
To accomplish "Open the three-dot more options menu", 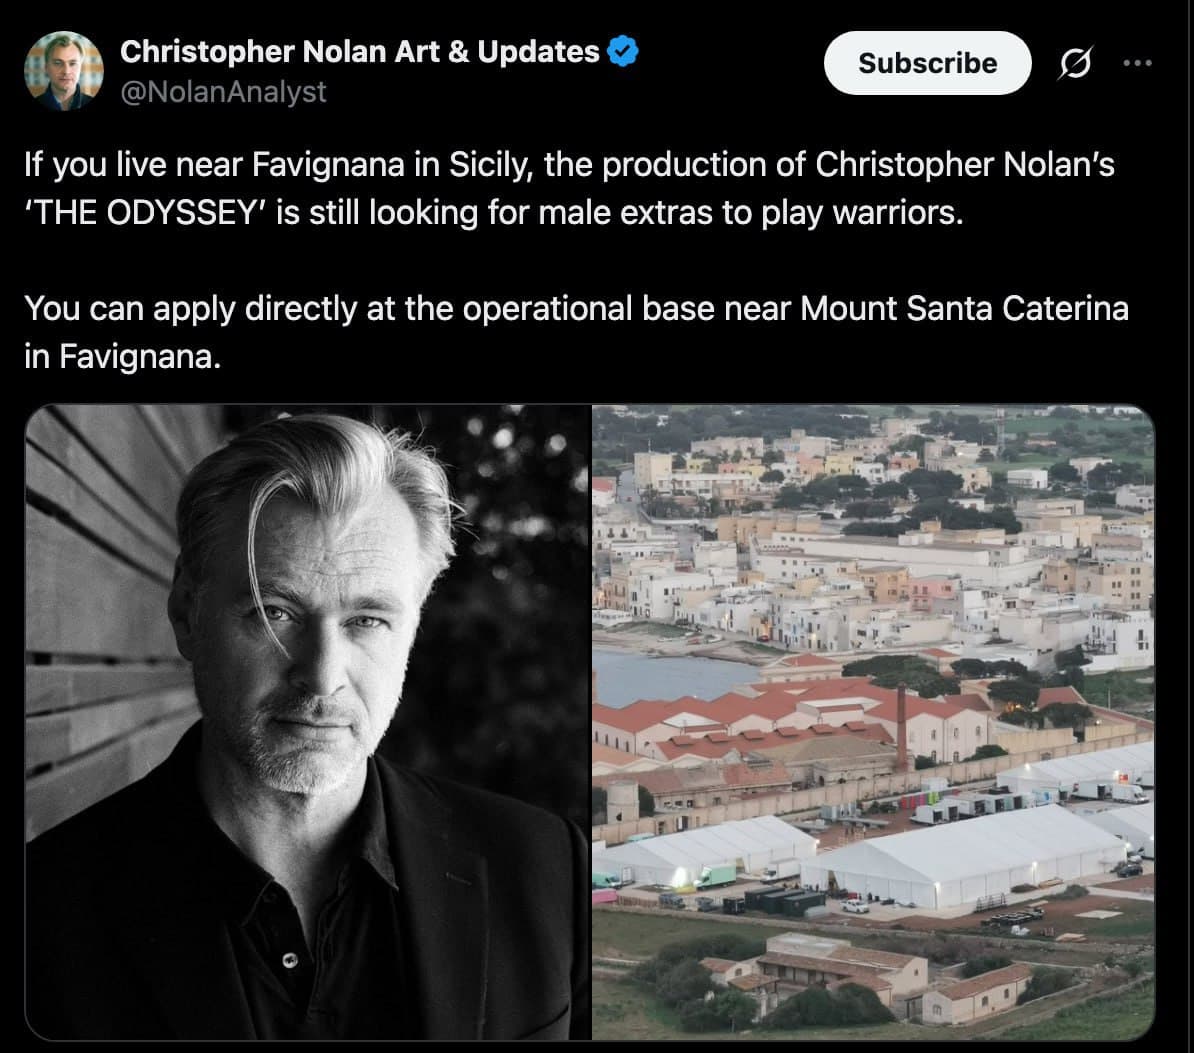I will point(1138,63).
